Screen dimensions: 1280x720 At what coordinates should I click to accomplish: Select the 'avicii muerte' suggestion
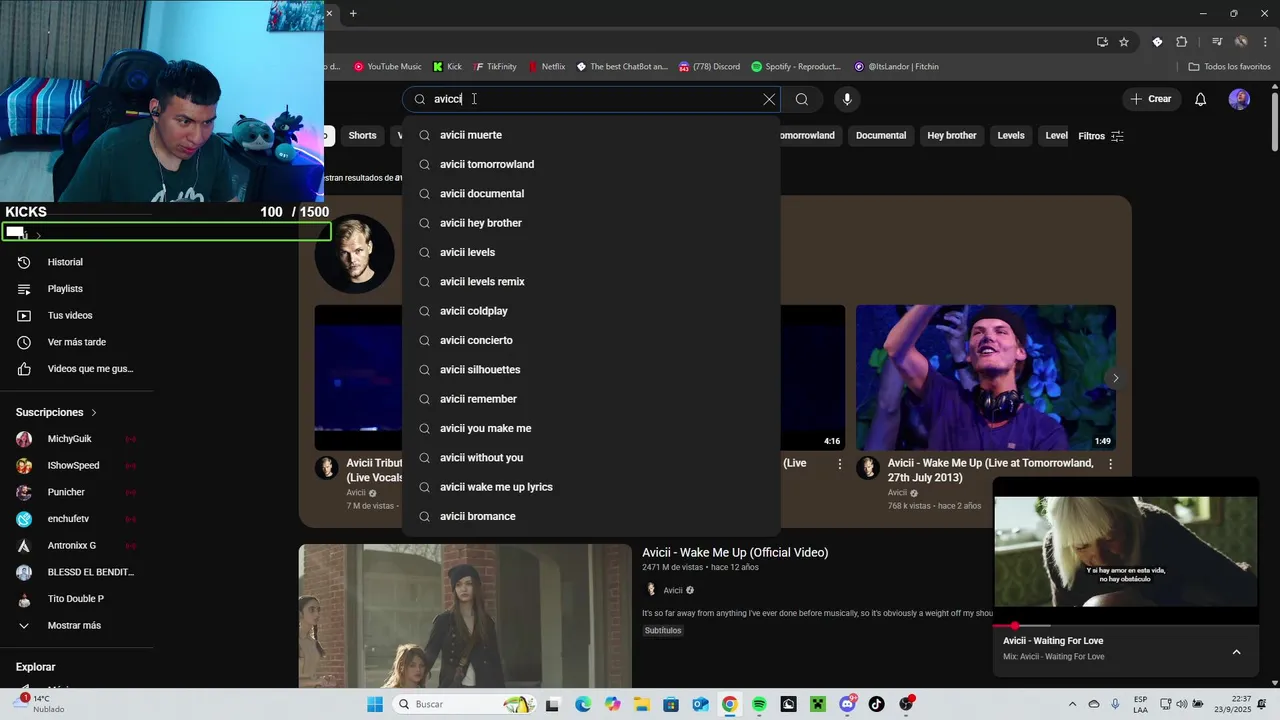point(591,135)
